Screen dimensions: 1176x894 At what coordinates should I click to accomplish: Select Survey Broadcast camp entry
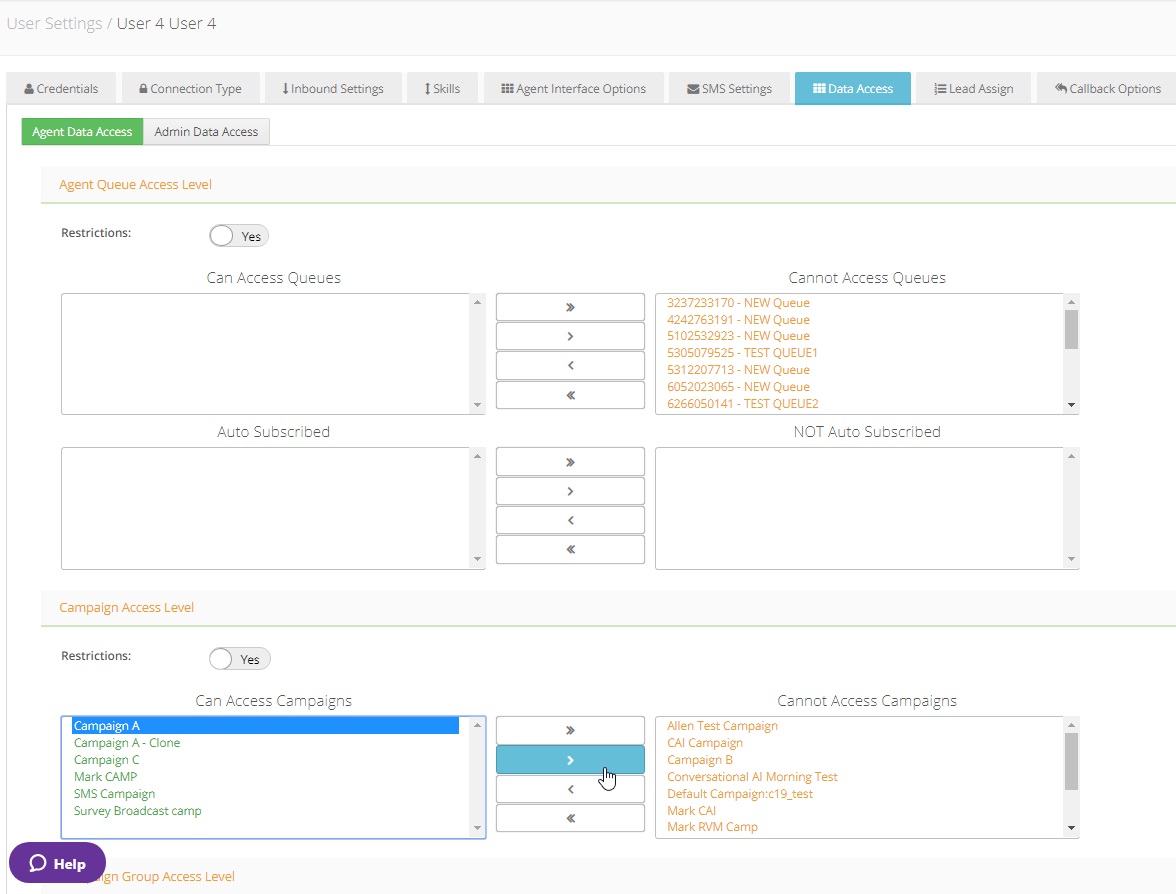tap(137, 811)
